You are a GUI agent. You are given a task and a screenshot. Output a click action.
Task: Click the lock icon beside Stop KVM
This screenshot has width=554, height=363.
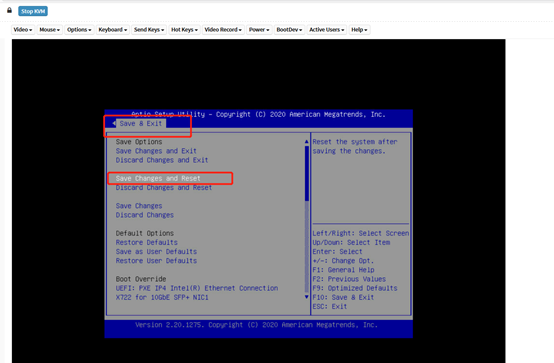10,10
